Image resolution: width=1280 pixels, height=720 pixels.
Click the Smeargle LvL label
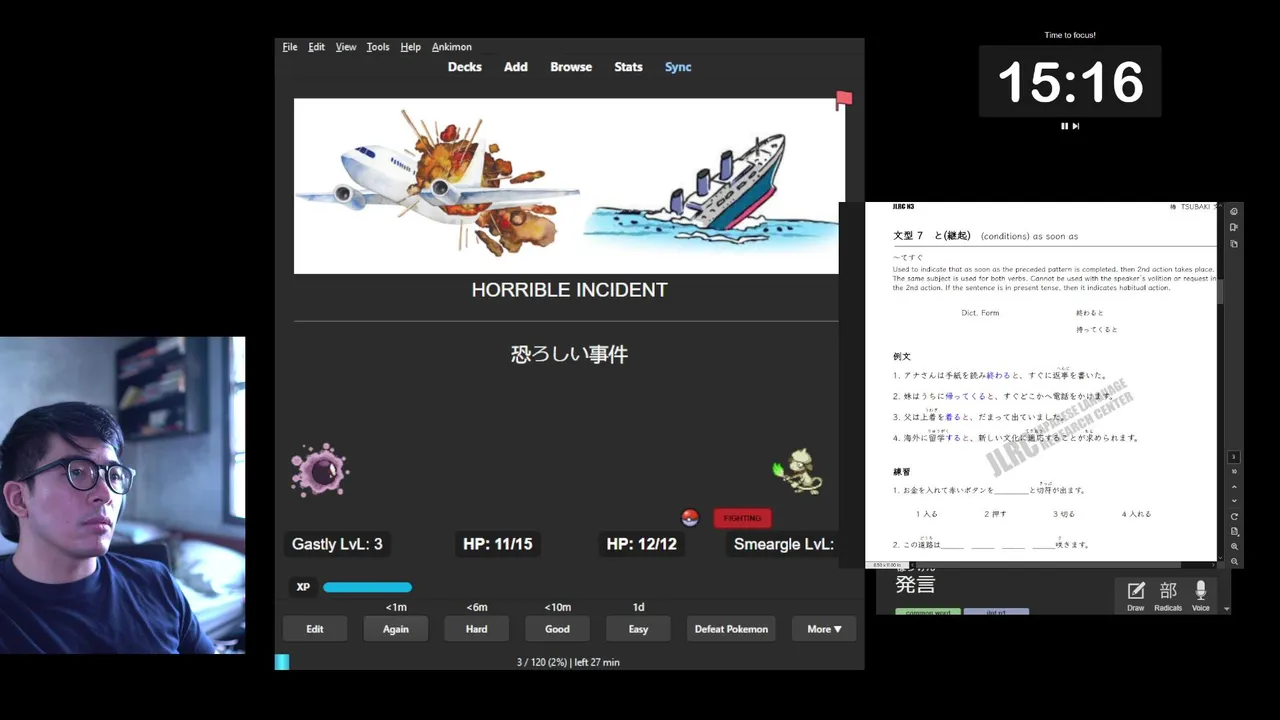(784, 544)
